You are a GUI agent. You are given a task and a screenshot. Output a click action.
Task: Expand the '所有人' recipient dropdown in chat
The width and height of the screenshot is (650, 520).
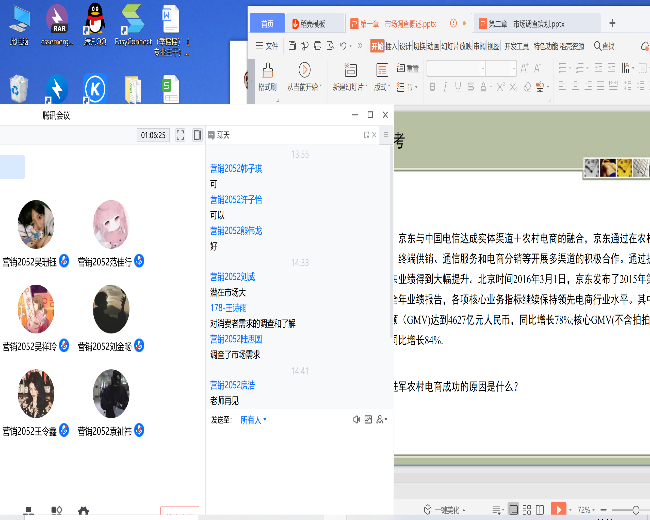tap(252, 420)
